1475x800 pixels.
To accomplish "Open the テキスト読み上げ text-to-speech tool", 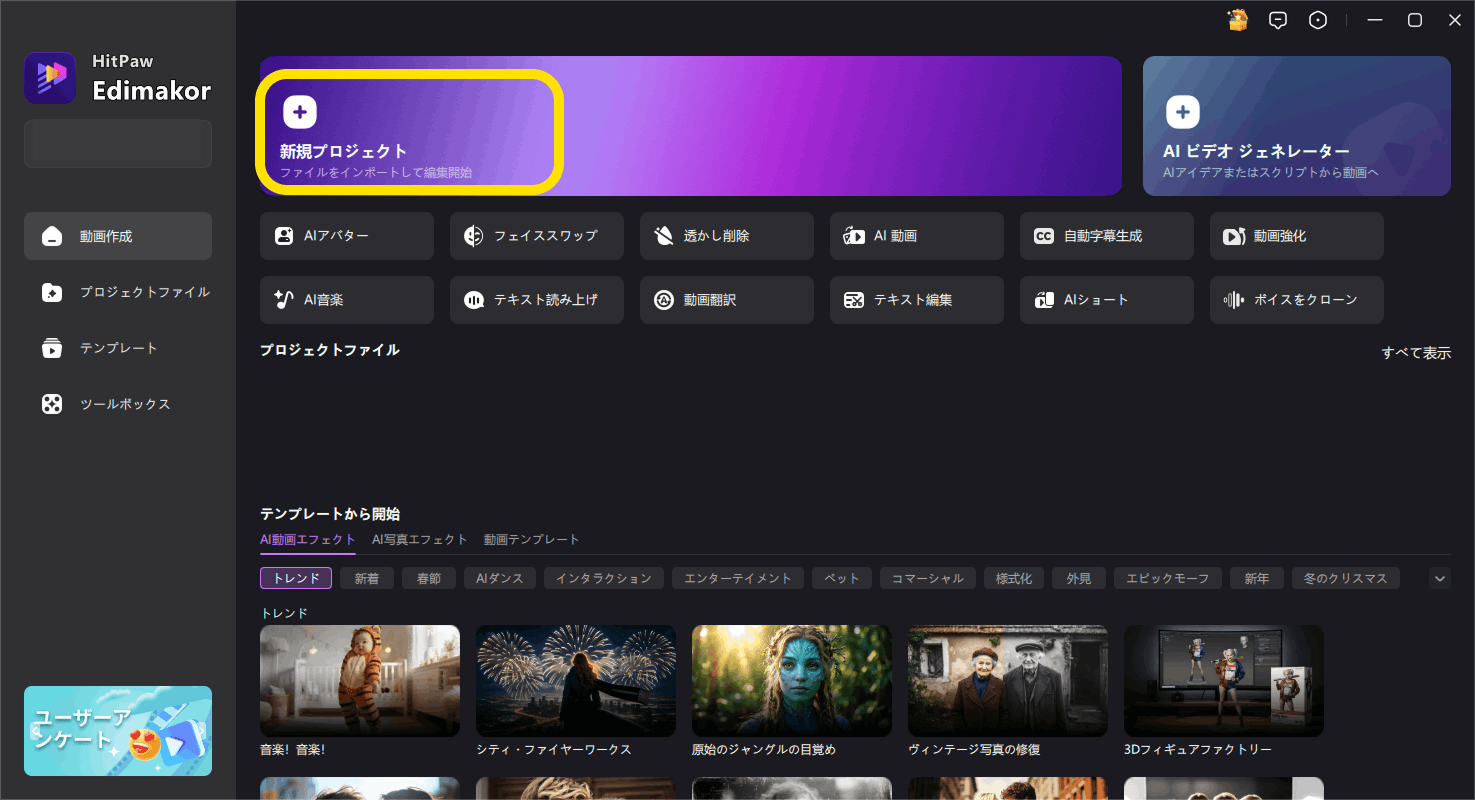I will (536, 299).
